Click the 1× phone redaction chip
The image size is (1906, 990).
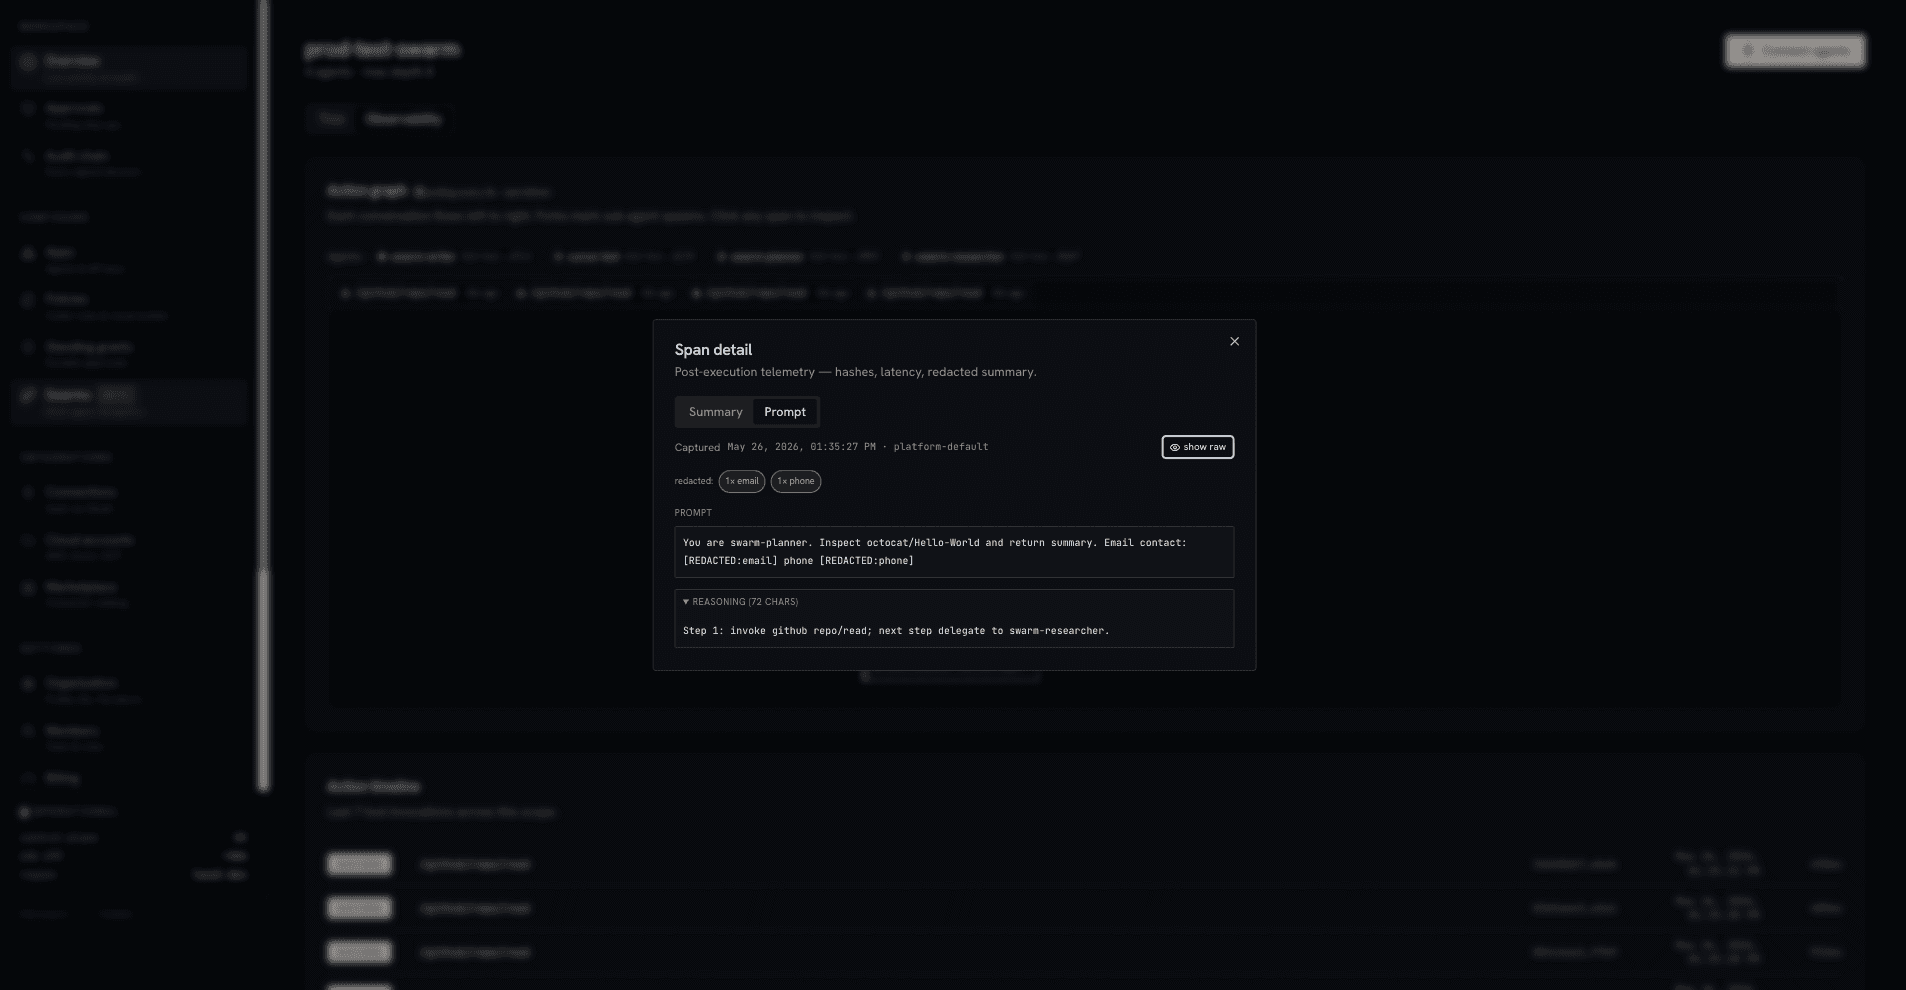796,481
